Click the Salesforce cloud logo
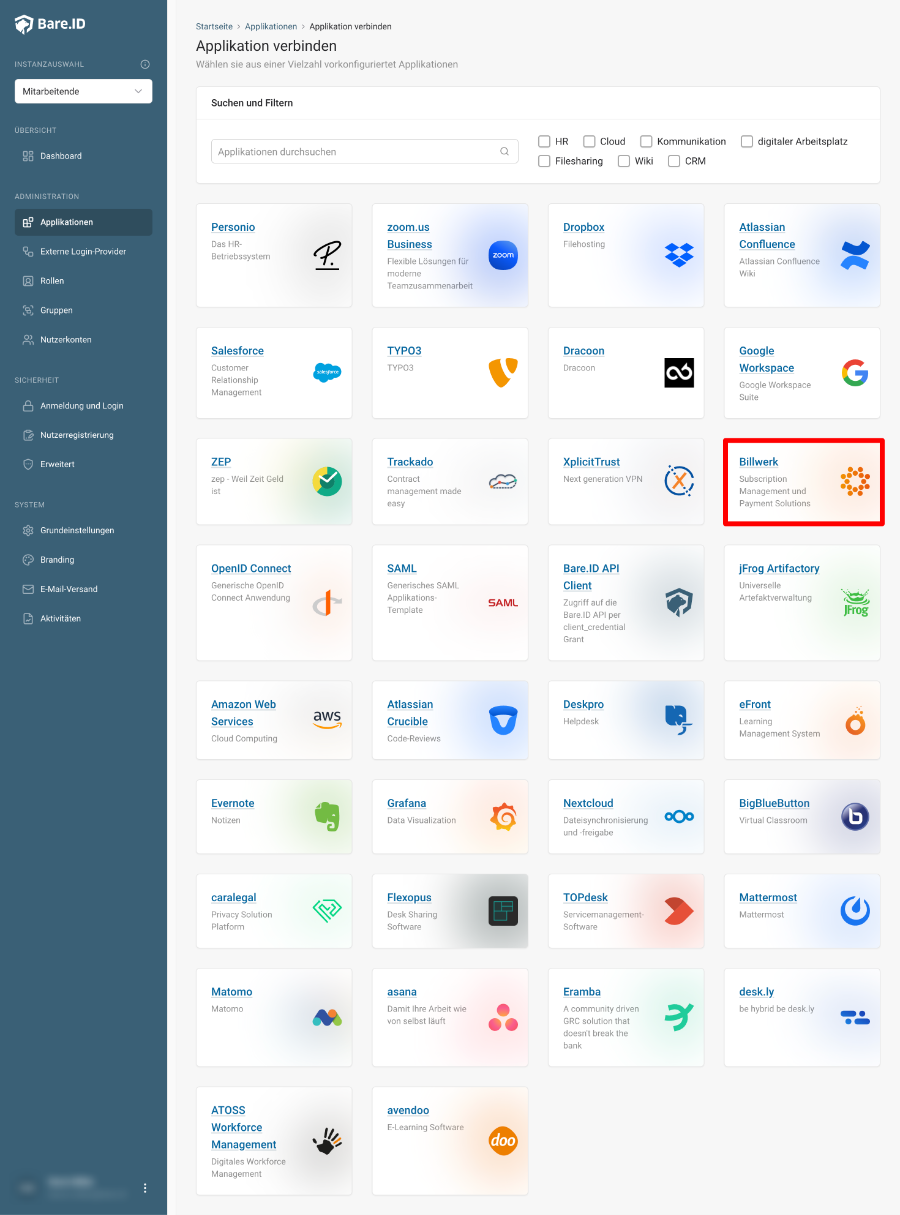 (x=327, y=372)
